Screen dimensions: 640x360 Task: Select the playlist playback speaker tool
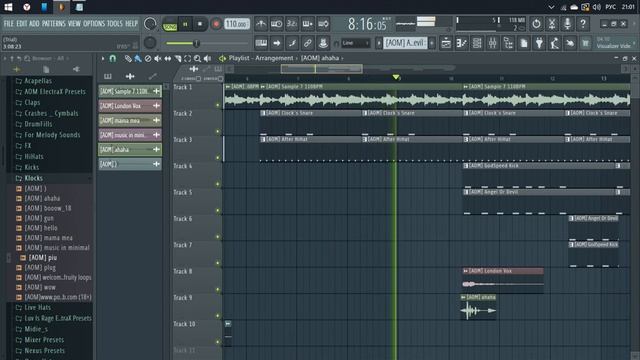[207, 59]
